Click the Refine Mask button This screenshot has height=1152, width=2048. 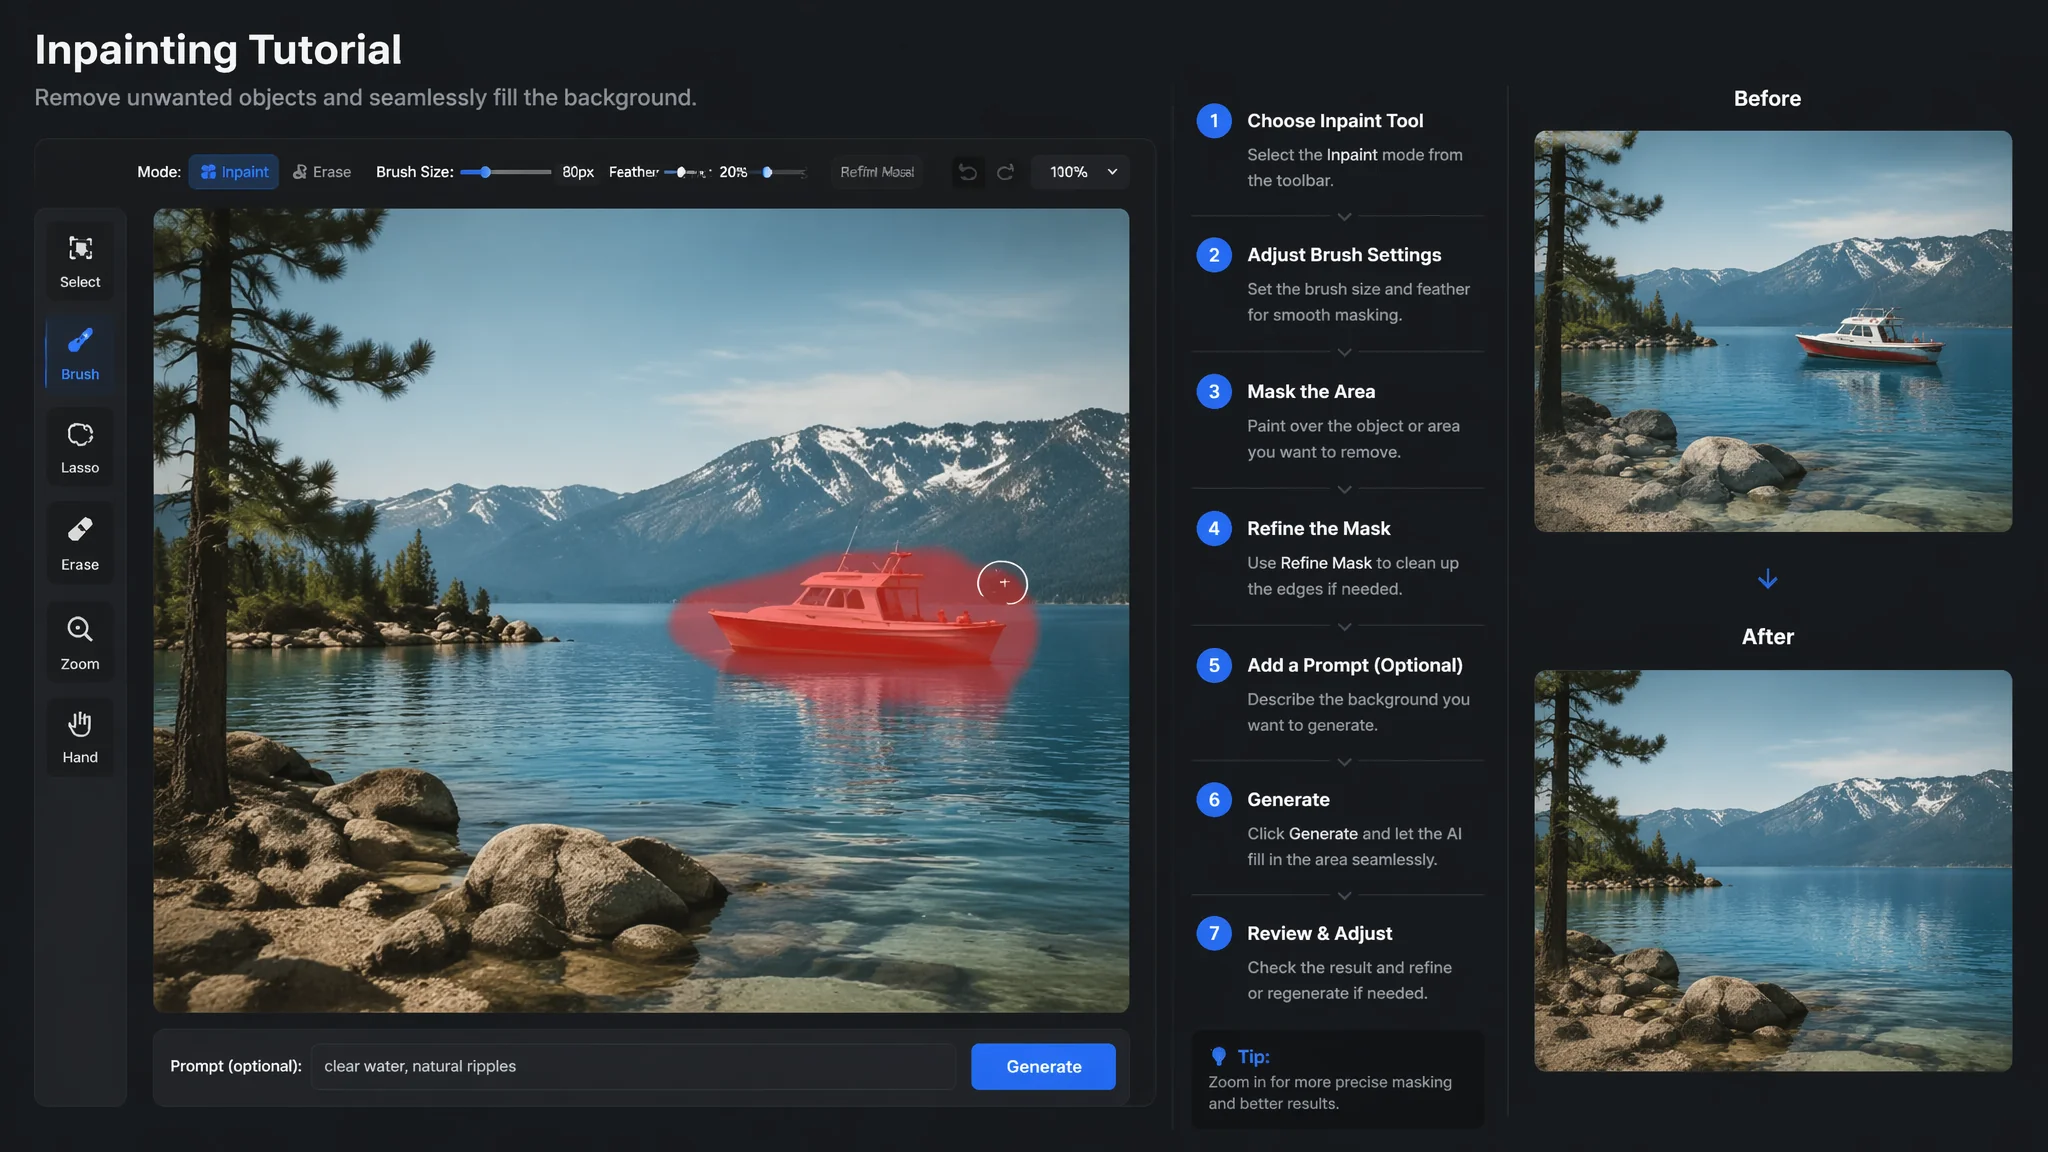coord(877,172)
